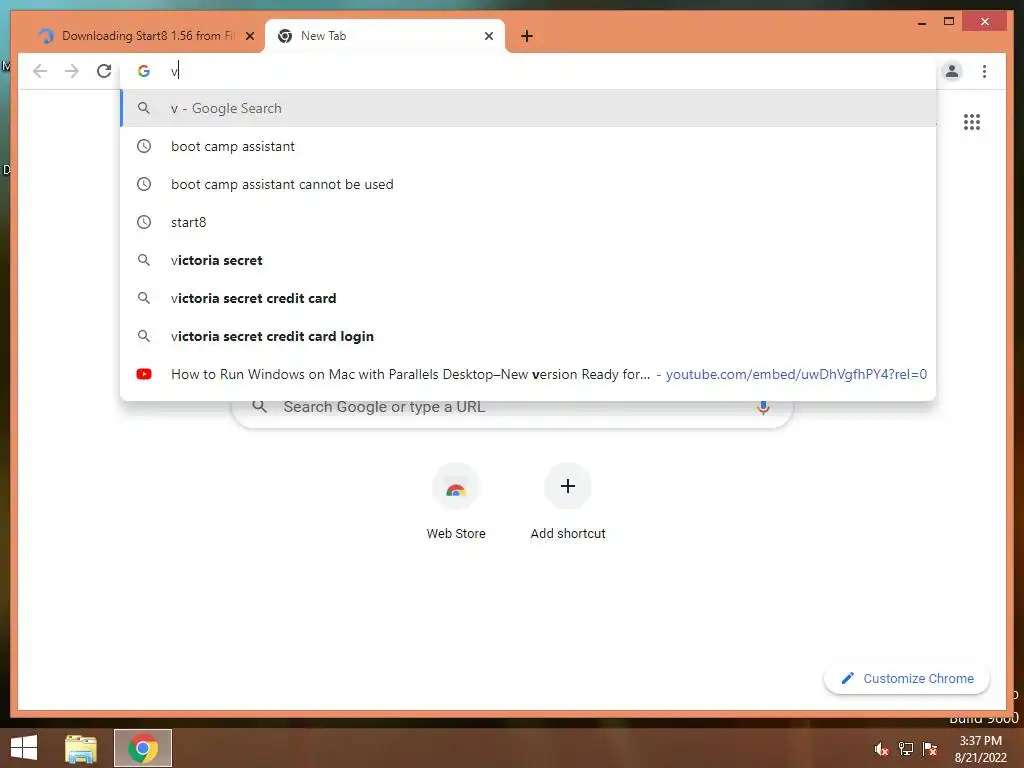The height and width of the screenshot is (768, 1024).
Task: Open Customize Chrome
Action: pyautogui.click(x=907, y=679)
